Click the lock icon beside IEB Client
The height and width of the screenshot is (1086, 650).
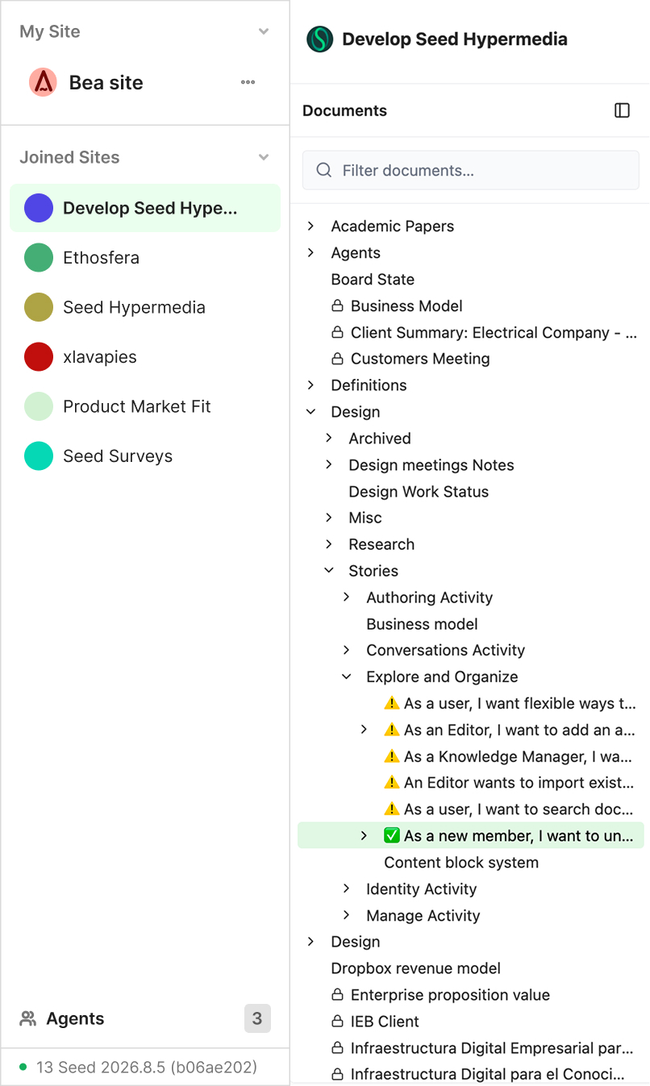coord(337,1021)
